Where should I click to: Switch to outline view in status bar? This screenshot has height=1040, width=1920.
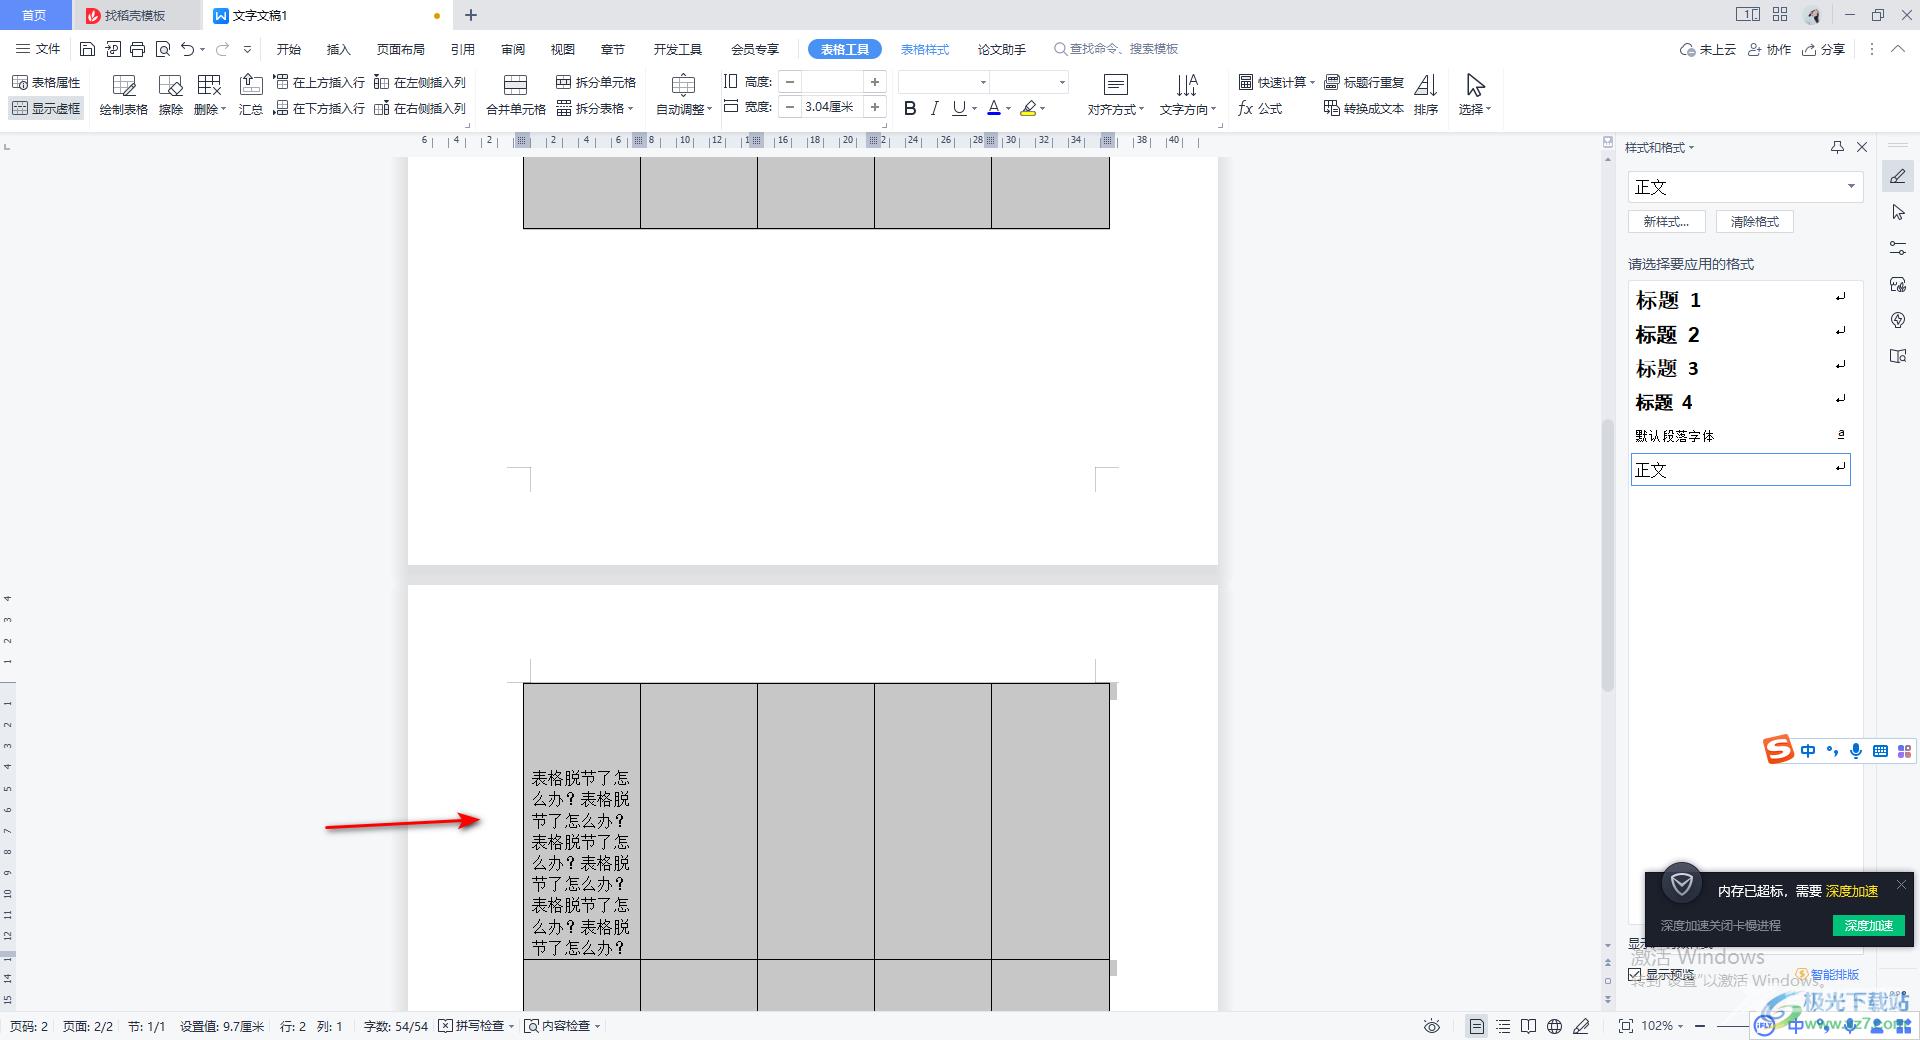(x=1503, y=1026)
